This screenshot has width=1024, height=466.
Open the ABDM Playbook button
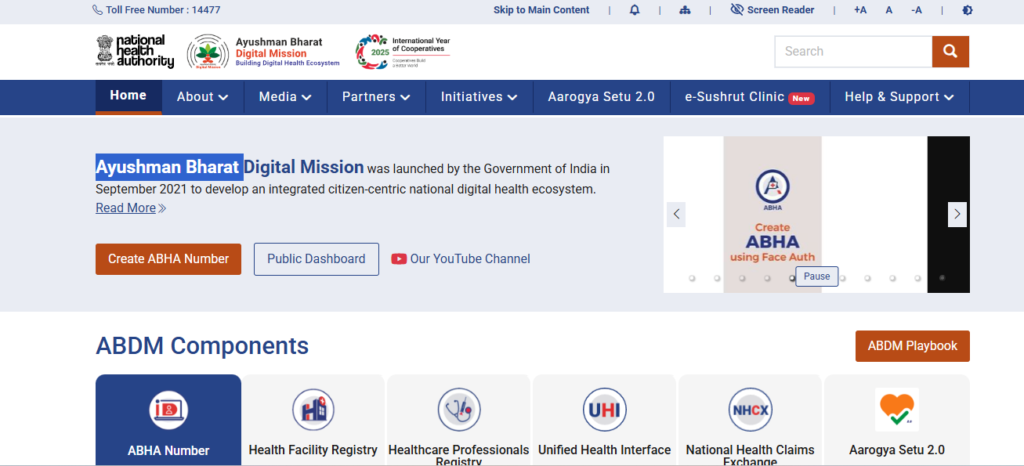(x=912, y=346)
